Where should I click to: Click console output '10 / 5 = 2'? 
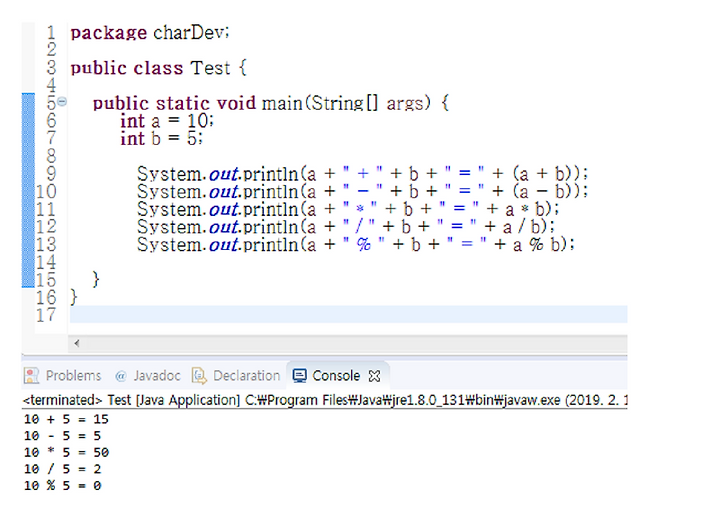click(62, 468)
